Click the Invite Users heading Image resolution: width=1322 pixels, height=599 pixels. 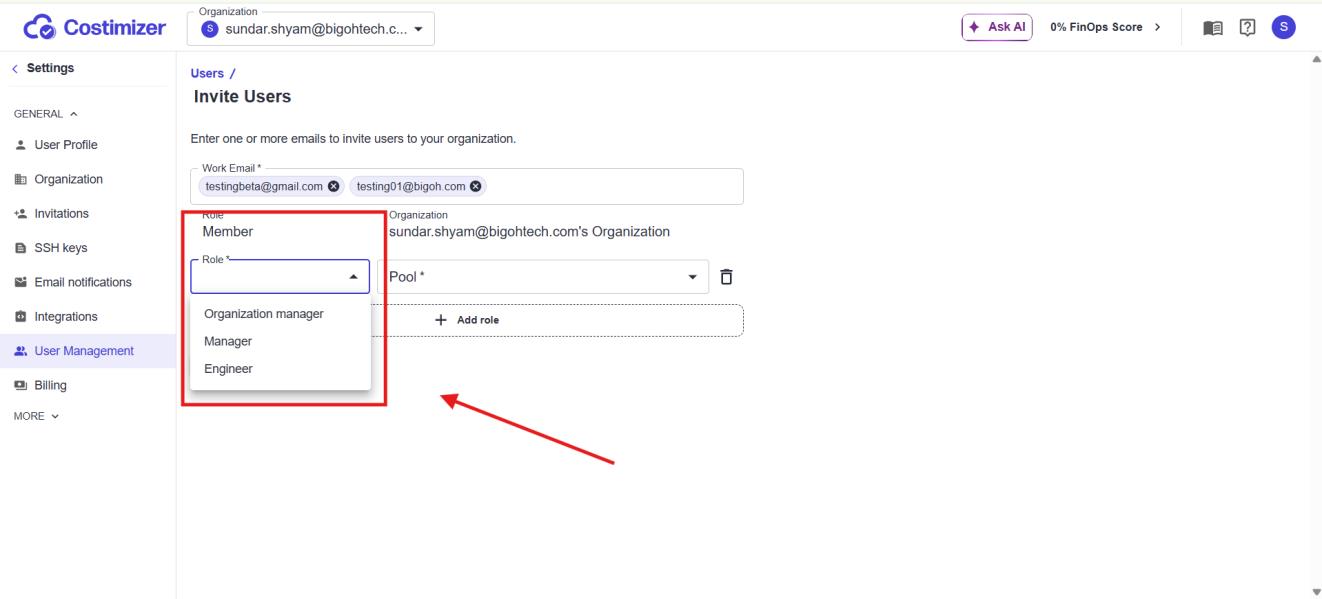(x=242, y=97)
